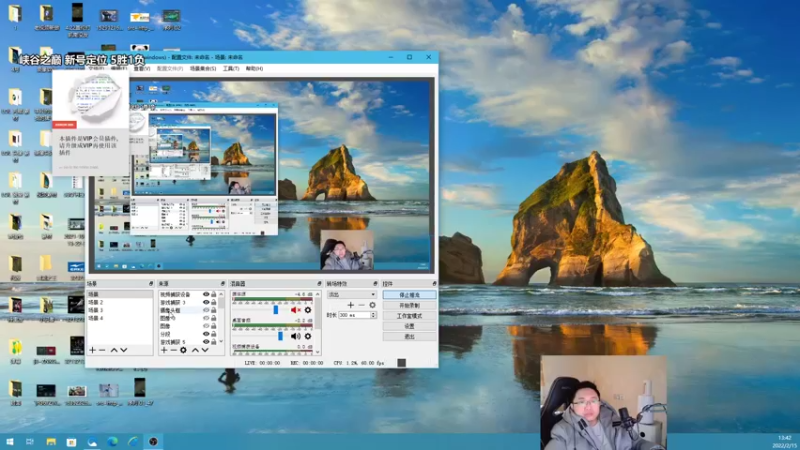The height and width of the screenshot is (450, 800).
Task: Open settings gear of the muted mixer channel
Action: 308,310
